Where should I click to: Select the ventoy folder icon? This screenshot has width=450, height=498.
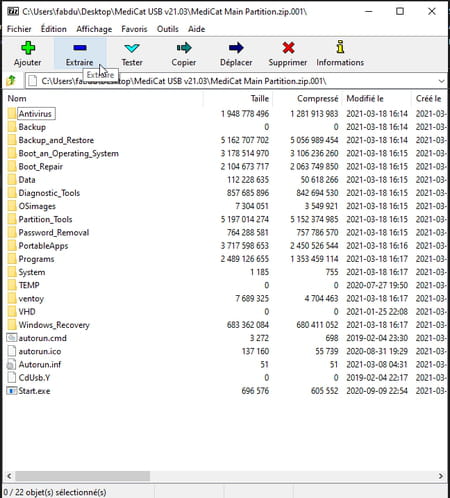point(12,298)
